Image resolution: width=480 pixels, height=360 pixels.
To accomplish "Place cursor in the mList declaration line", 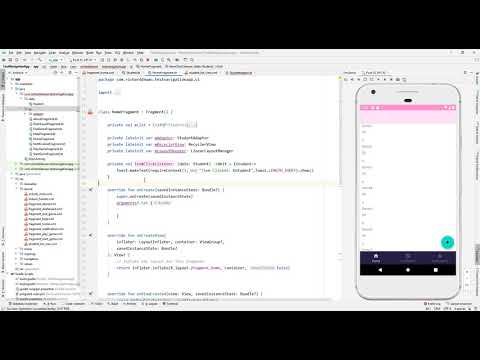I will [x=152, y=125].
